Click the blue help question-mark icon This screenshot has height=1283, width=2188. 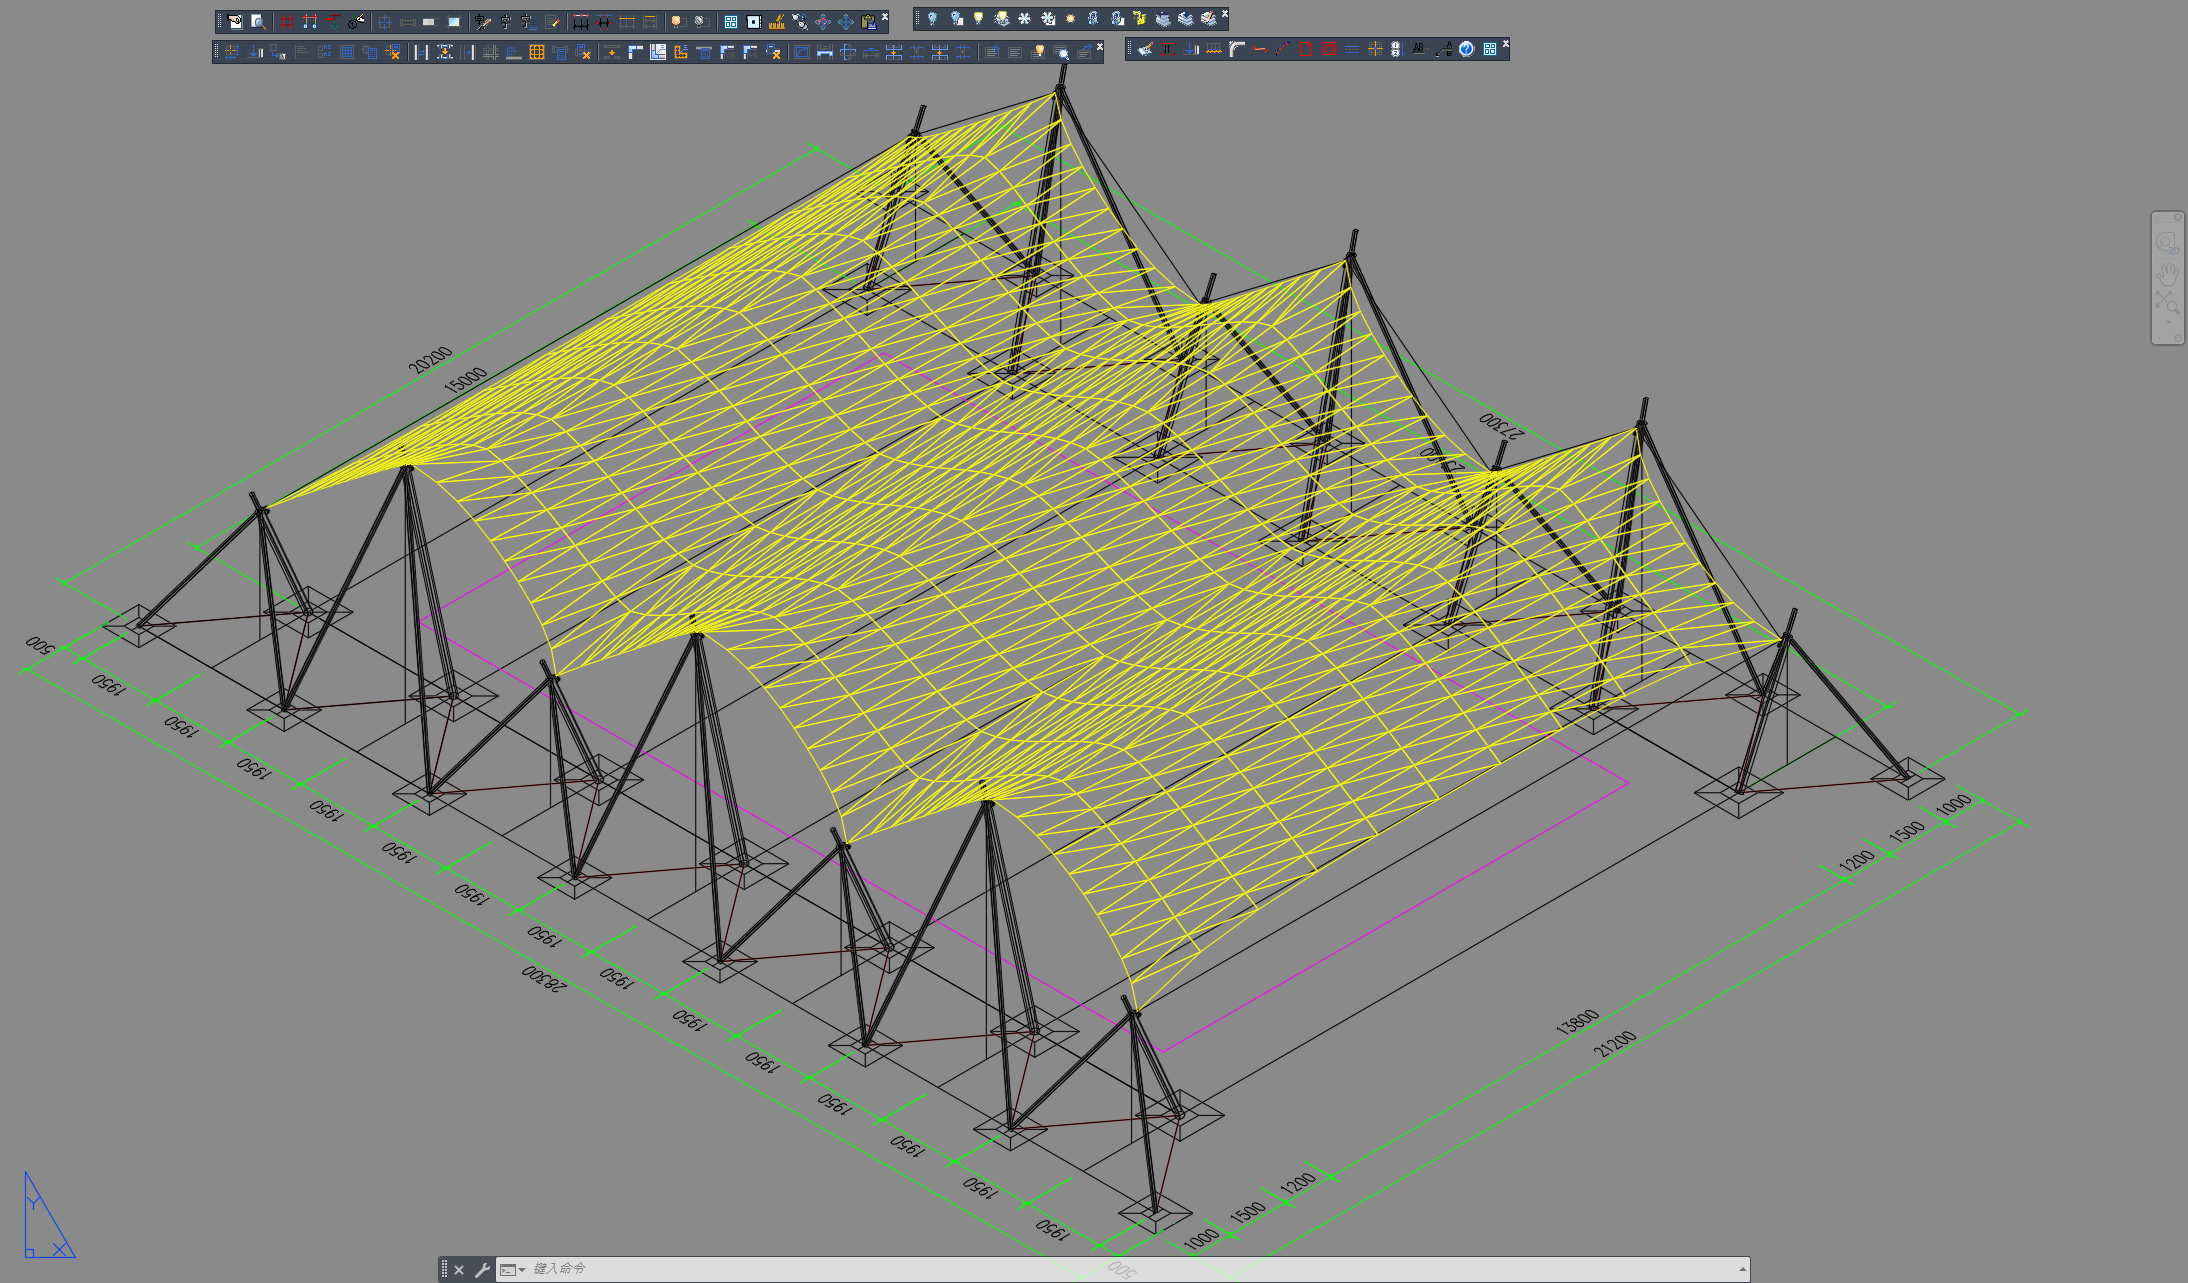point(1466,49)
